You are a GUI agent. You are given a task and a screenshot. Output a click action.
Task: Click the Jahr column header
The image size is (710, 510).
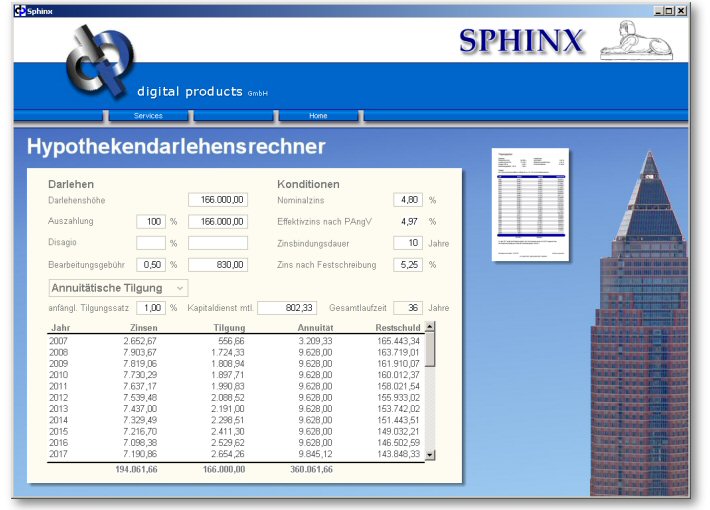pos(61,327)
